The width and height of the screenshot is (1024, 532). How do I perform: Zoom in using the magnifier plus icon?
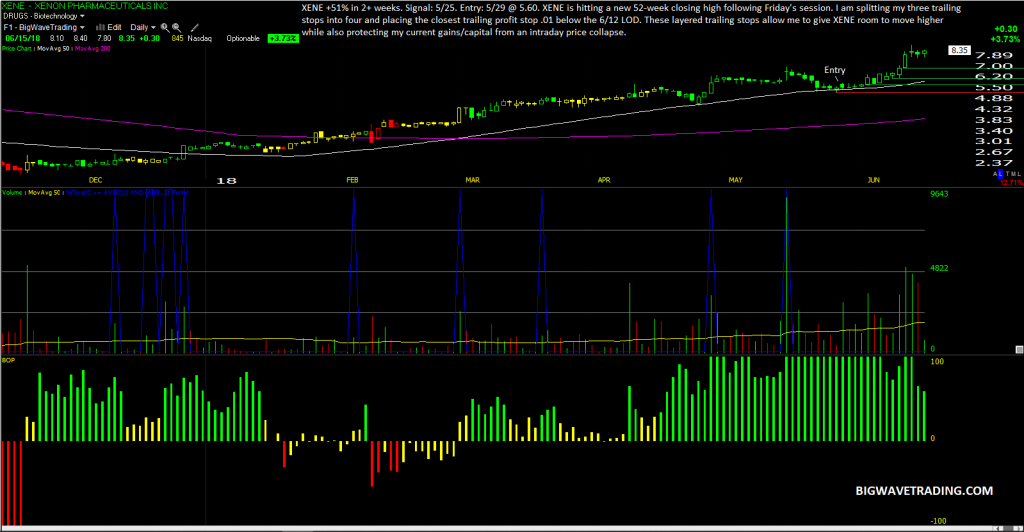(165, 27)
